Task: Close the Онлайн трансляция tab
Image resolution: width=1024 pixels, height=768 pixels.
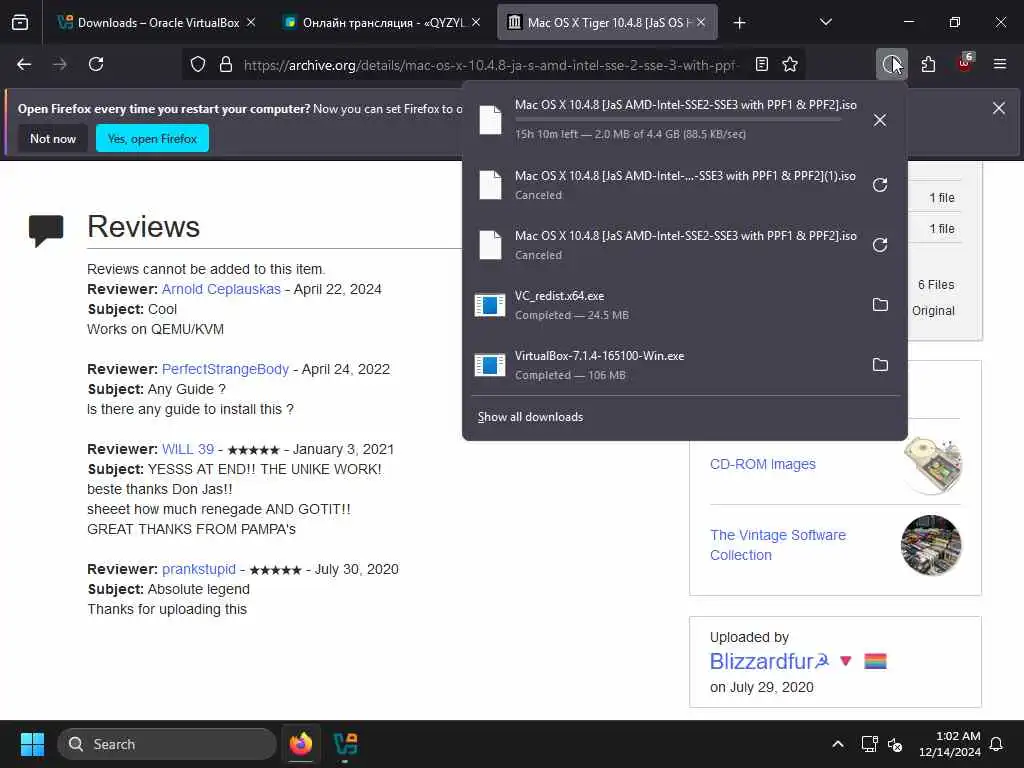Action: click(476, 23)
